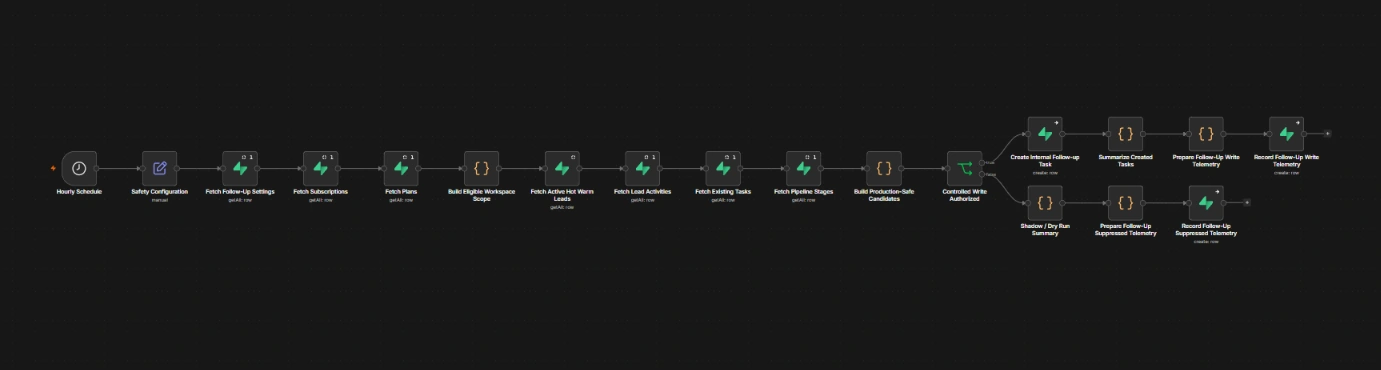Click the 'Prepare Follow-Up Suppressed Telemetry' label
Screen dimensions: 1381x370
1125,229
